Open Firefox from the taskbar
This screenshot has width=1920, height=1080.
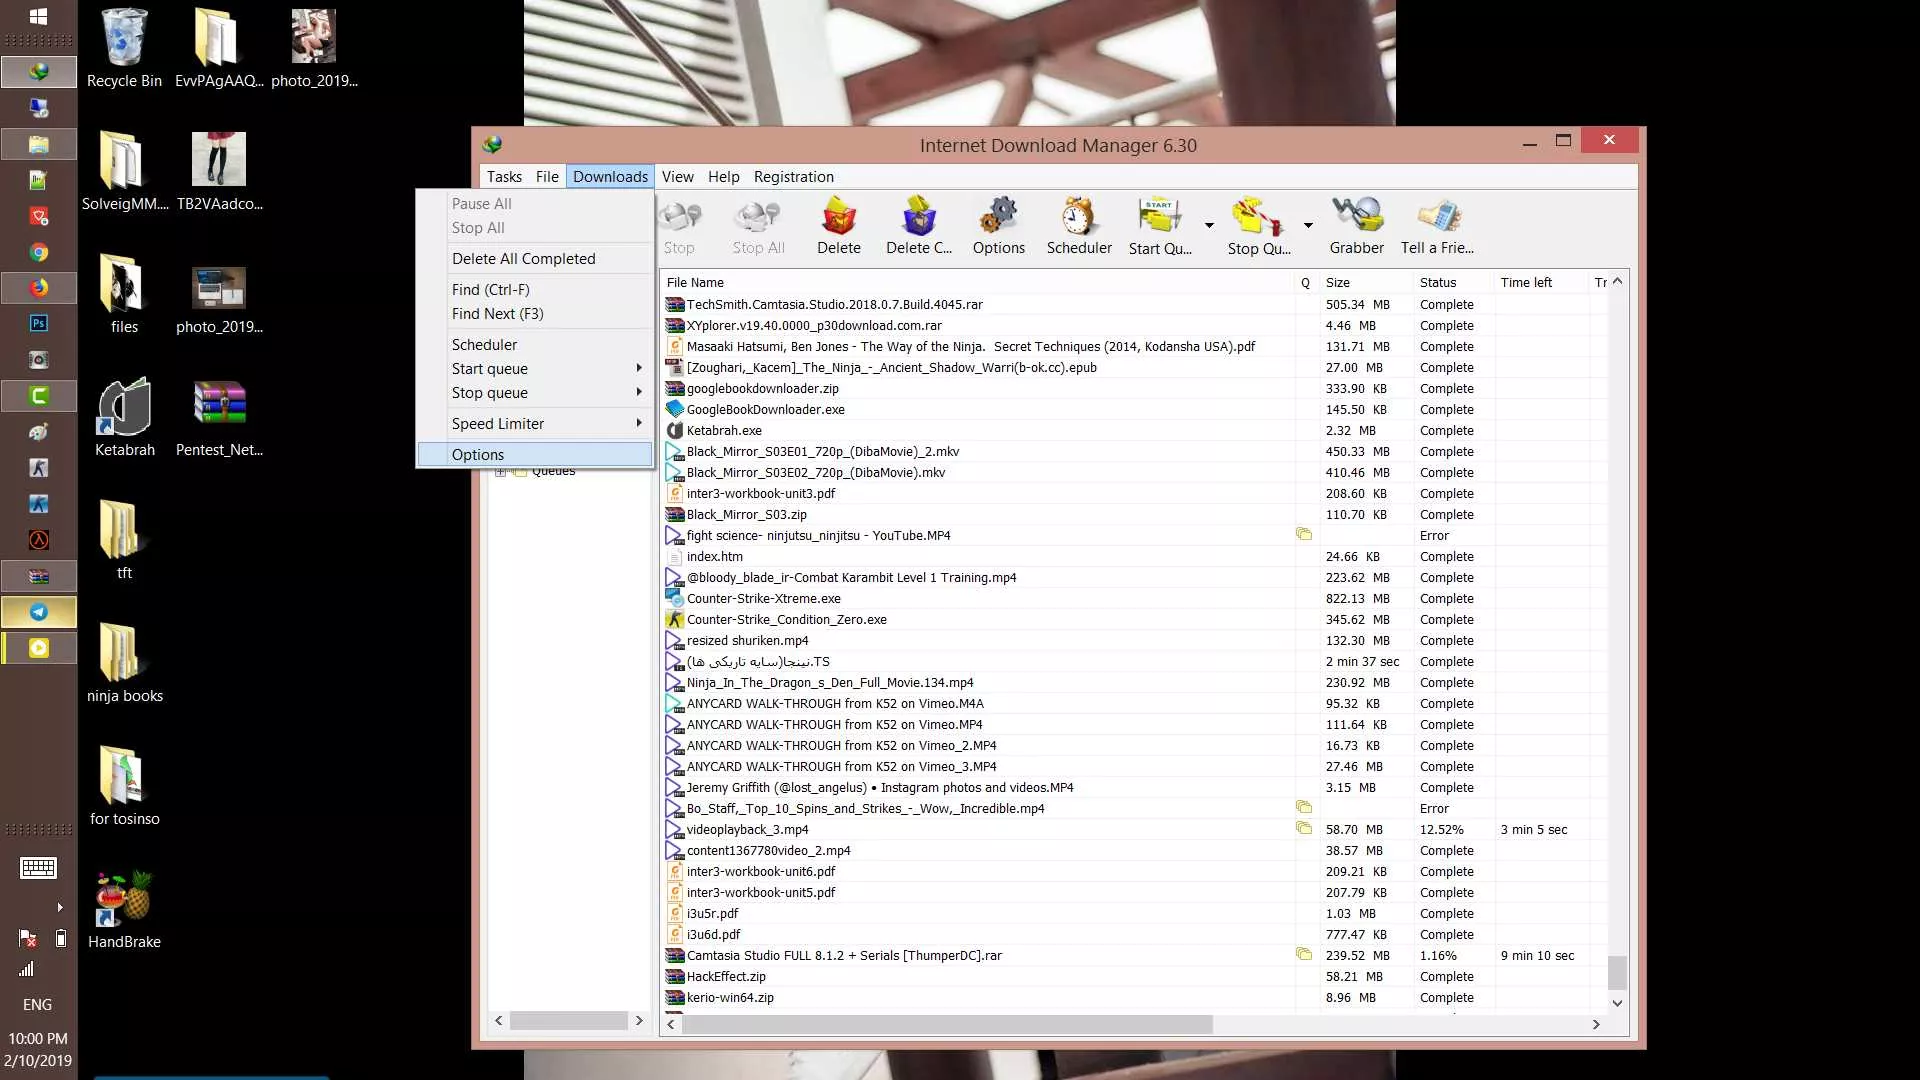tap(38, 288)
